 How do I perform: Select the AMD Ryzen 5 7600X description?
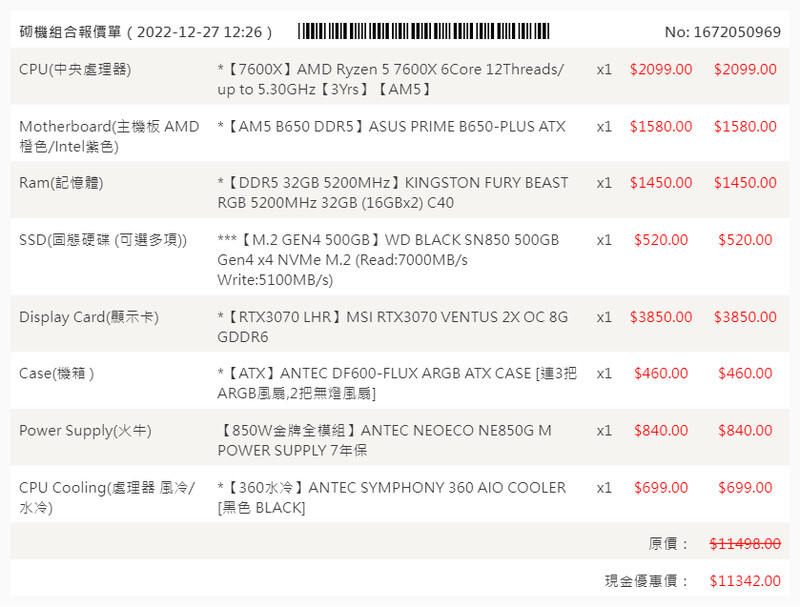[390, 79]
